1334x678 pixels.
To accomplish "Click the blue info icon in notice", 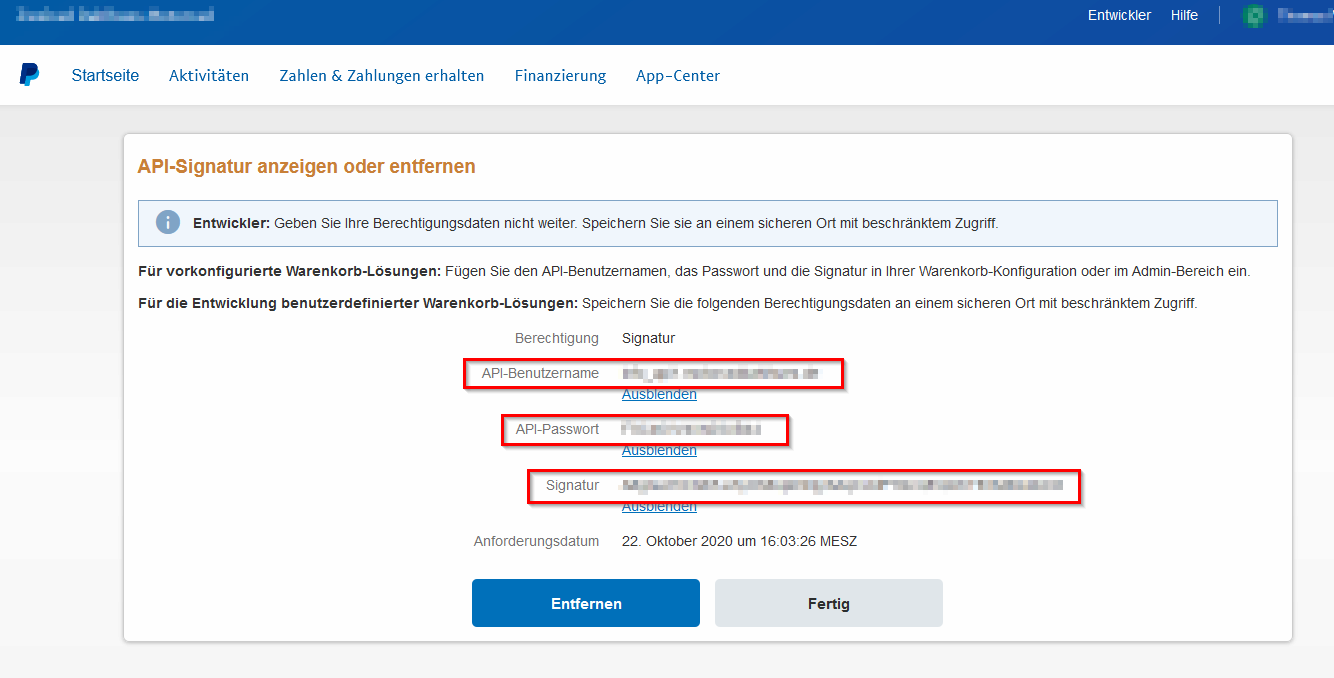I will click(x=168, y=222).
